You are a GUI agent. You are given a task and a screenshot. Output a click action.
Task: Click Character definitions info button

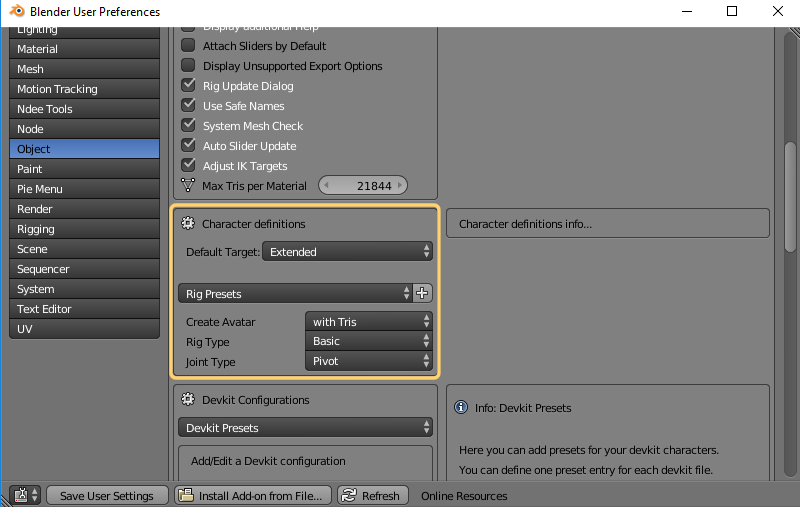click(x=608, y=223)
